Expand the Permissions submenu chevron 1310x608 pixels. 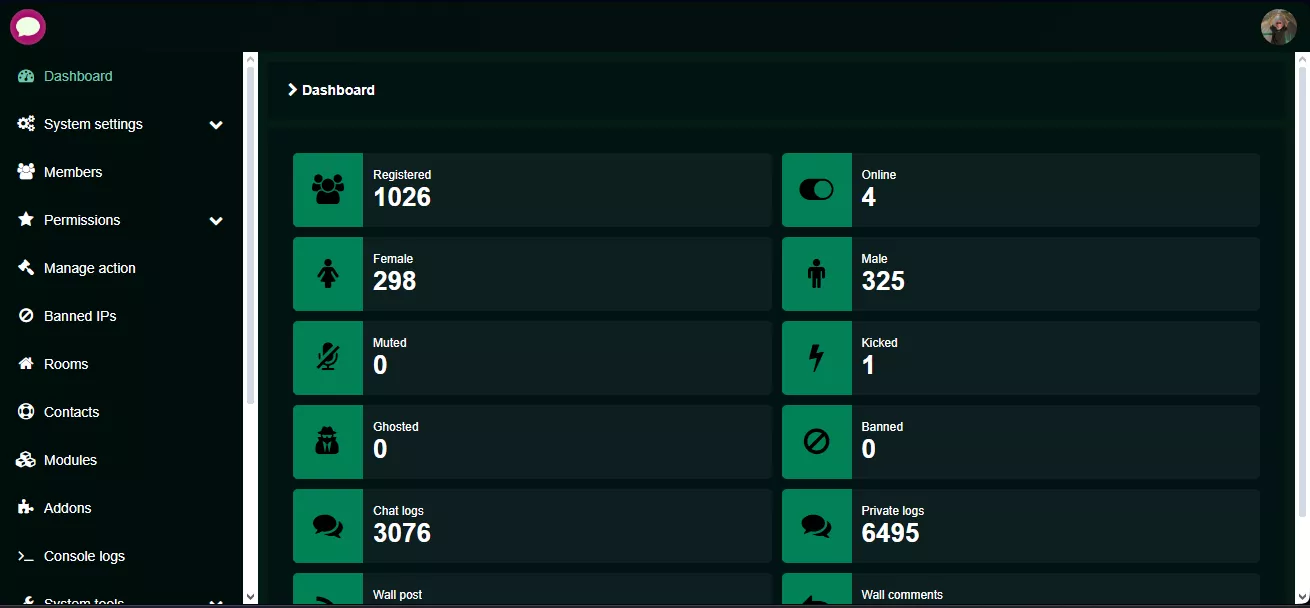point(216,221)
